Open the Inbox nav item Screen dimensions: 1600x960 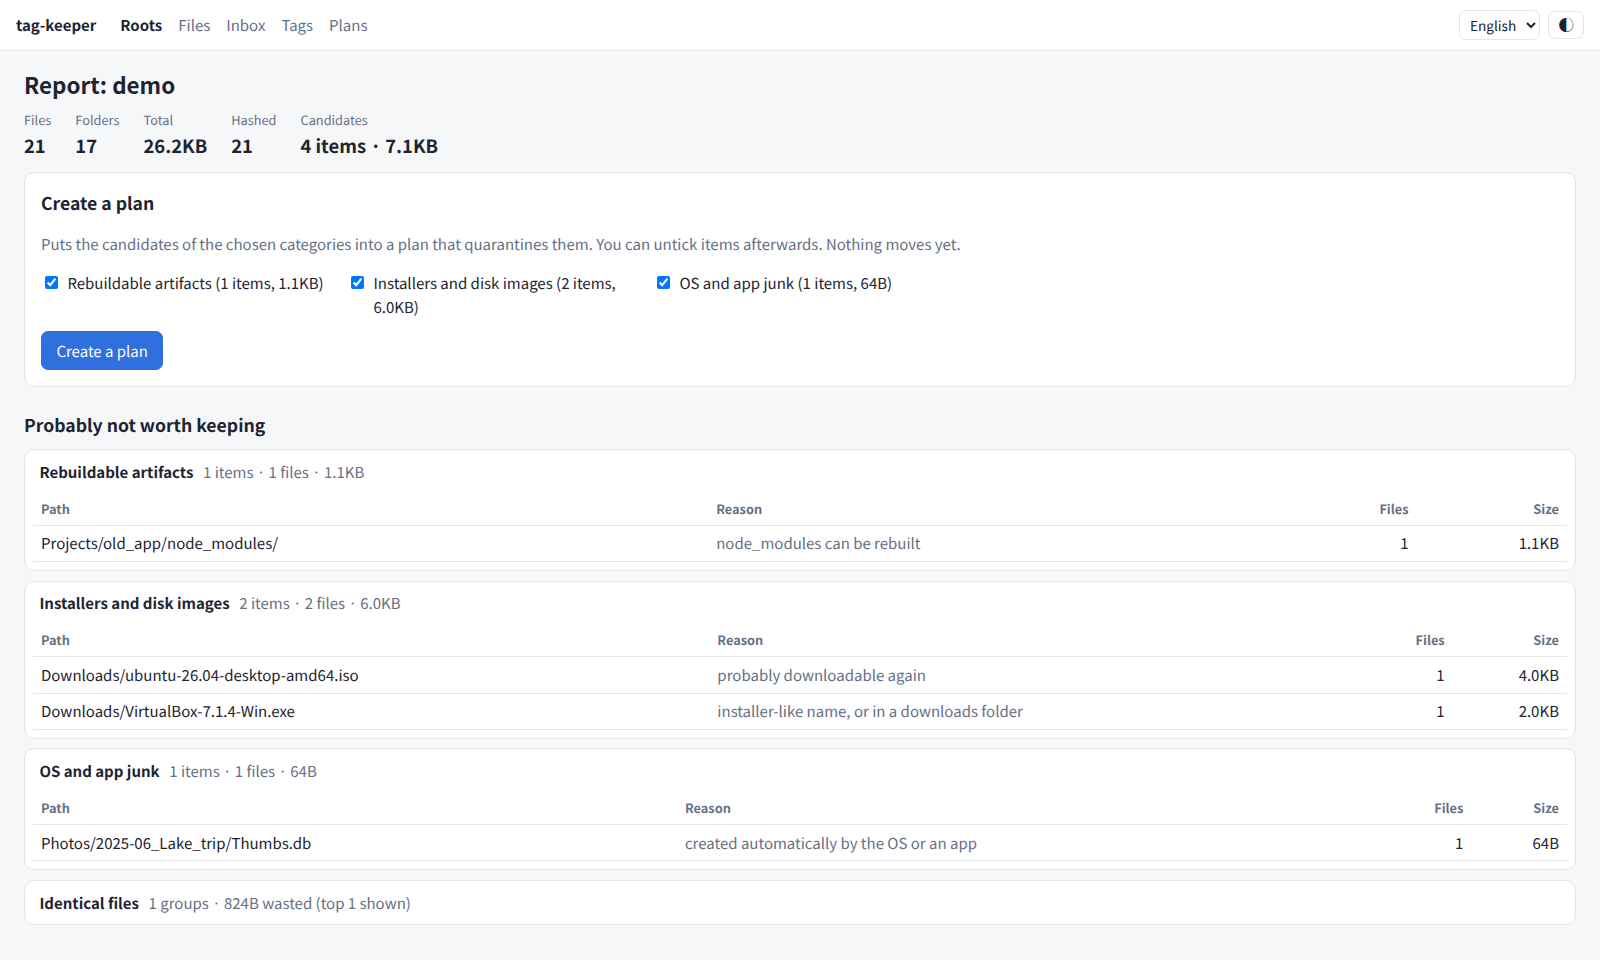(246, 25)
